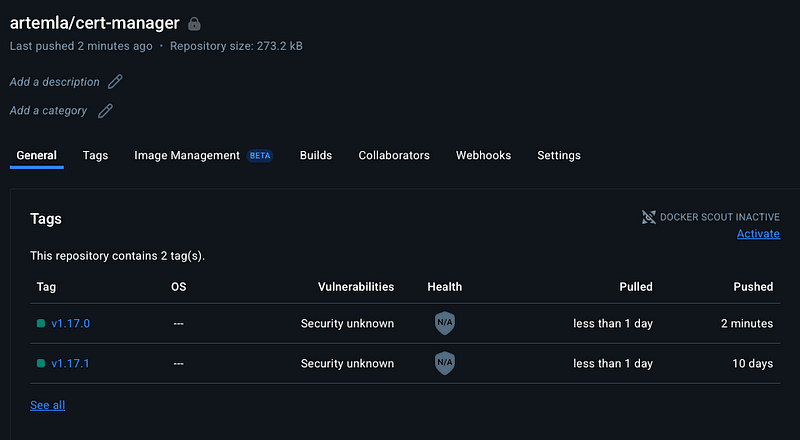Switch to the General tab

37,155
